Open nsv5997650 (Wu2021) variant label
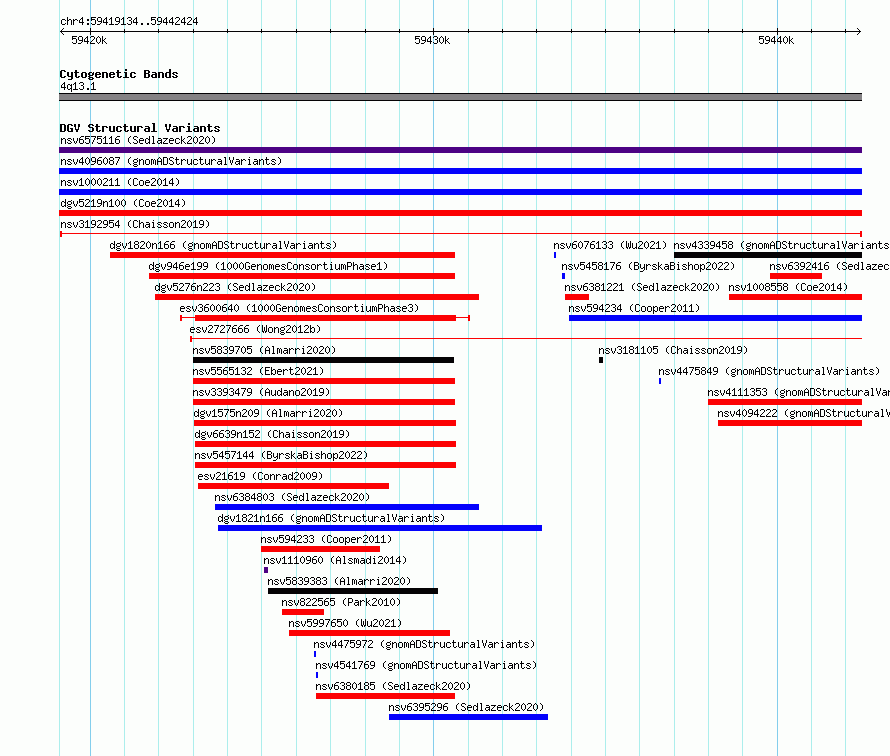890x756 pixels. tap(345, 623)
